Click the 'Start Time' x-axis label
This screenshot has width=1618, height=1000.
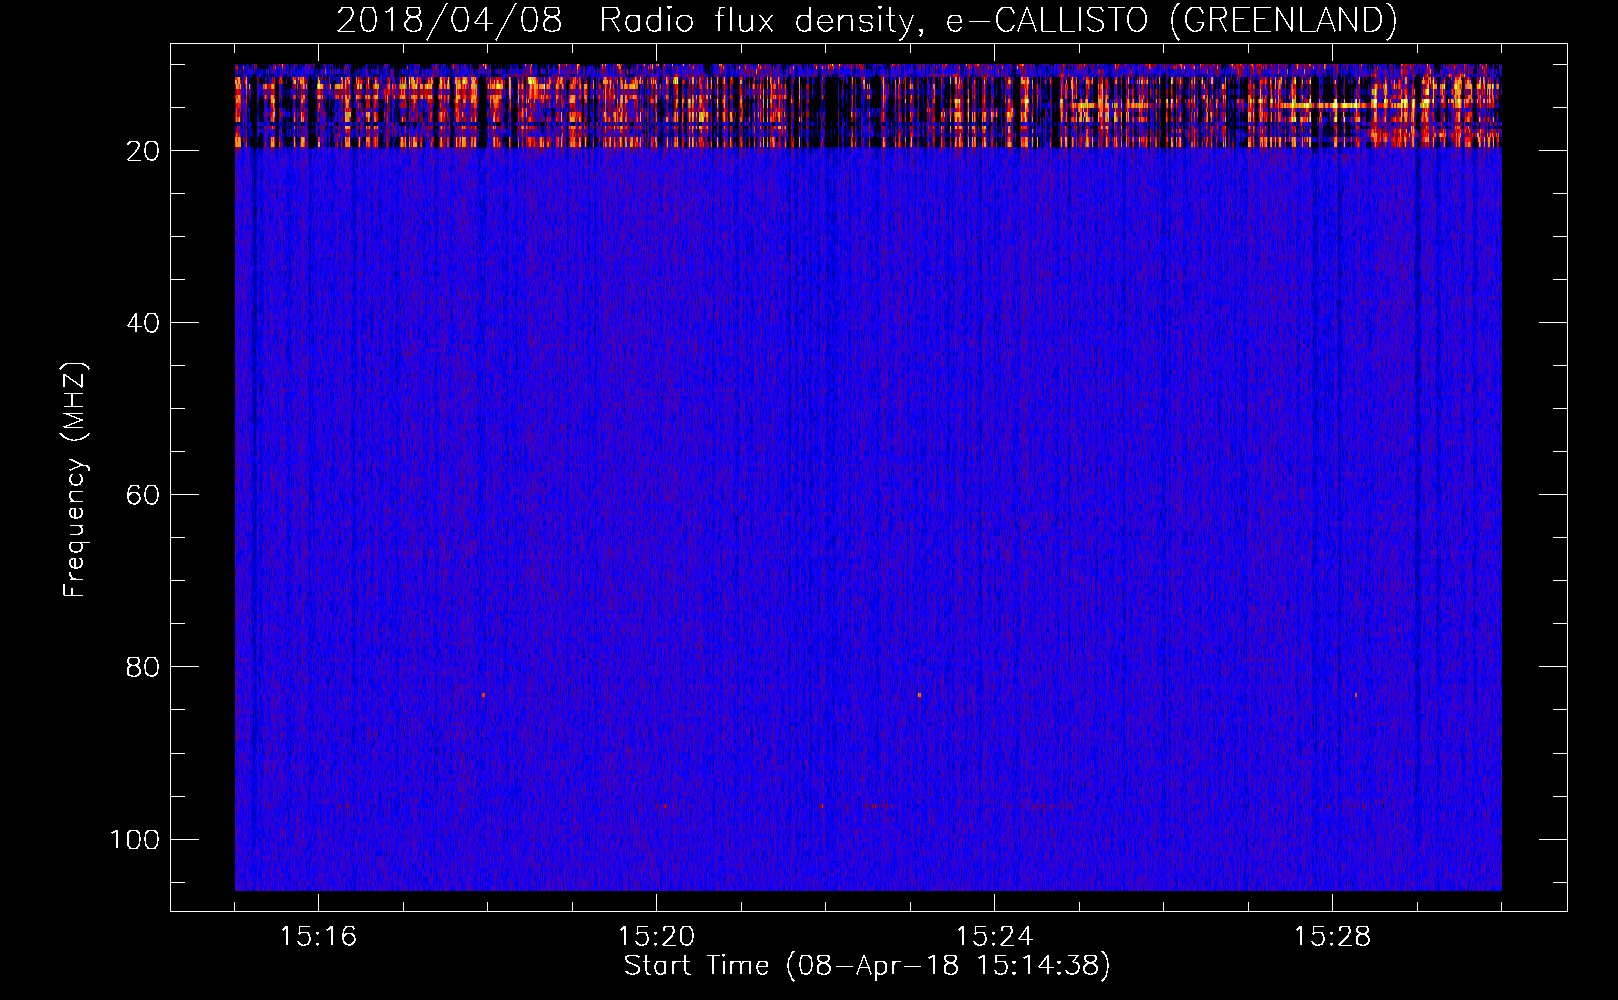coord(866,965)
